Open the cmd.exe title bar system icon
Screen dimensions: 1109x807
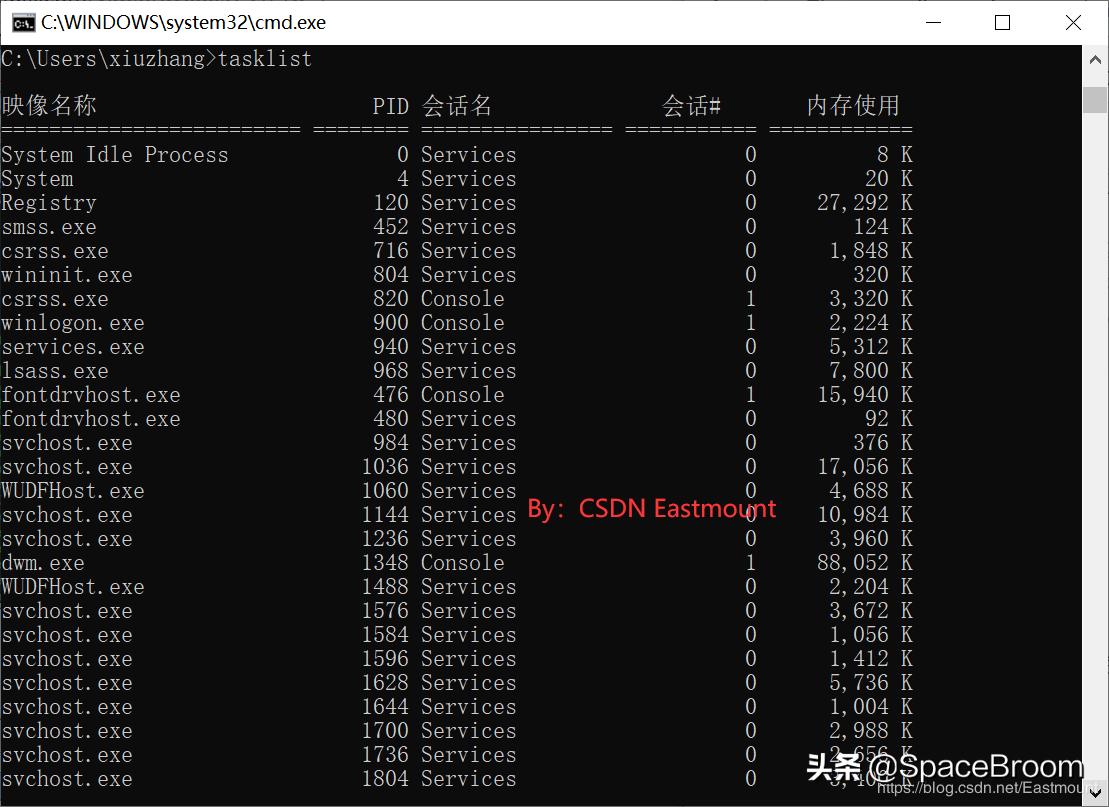point(23,23)
